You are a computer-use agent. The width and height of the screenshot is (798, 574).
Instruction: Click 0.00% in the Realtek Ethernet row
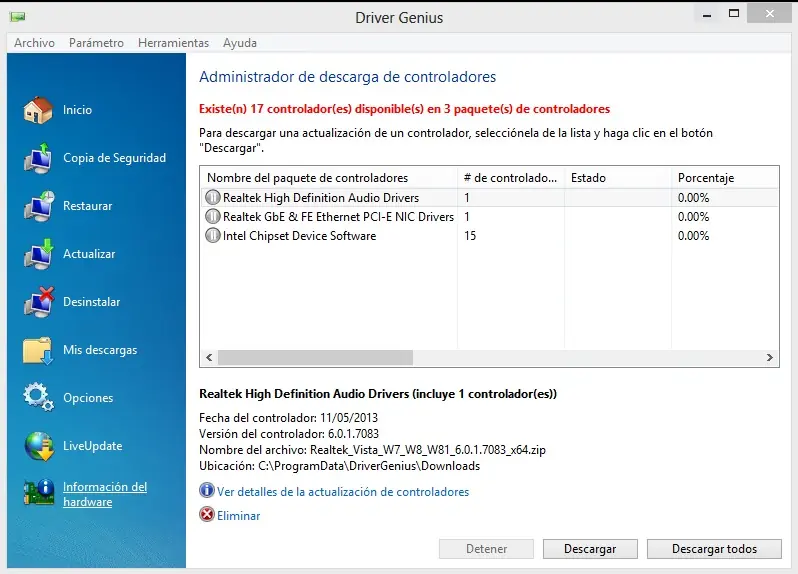click(693, 217)
